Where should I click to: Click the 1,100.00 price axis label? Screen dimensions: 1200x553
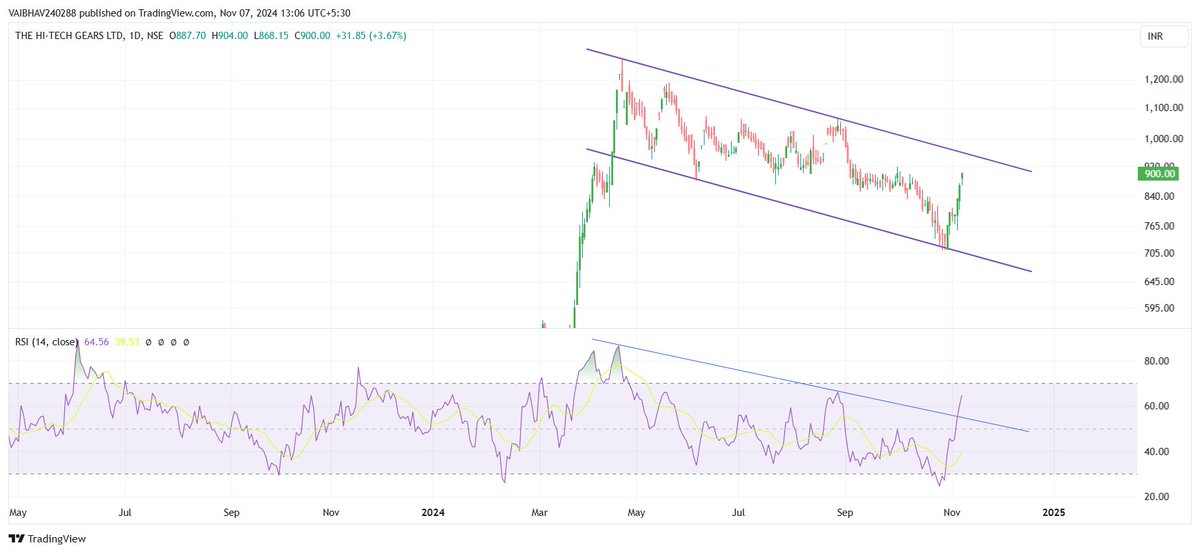[1163, 108]
